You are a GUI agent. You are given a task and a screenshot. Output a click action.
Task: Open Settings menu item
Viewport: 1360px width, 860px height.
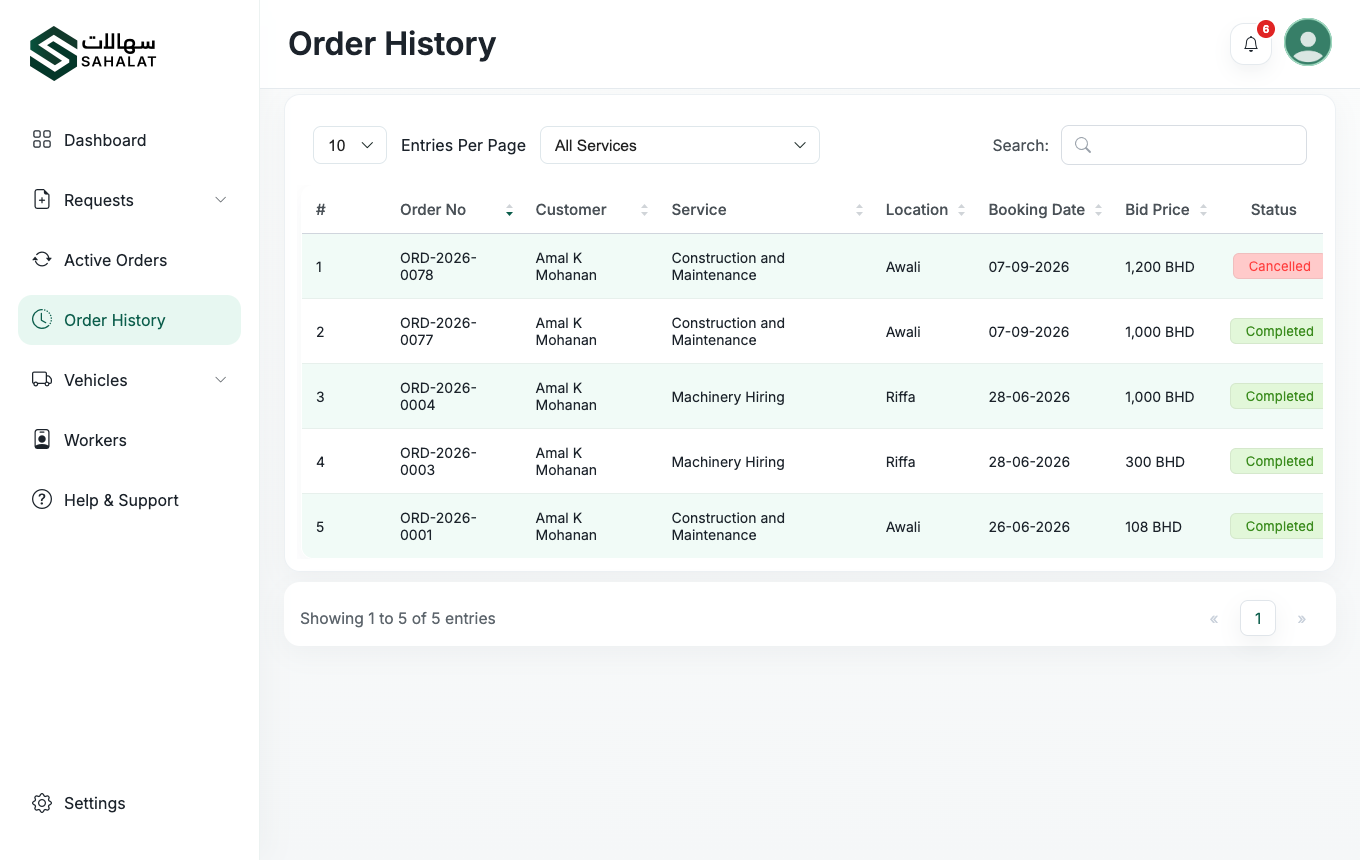pyautogui.click(x=130, y=803)
